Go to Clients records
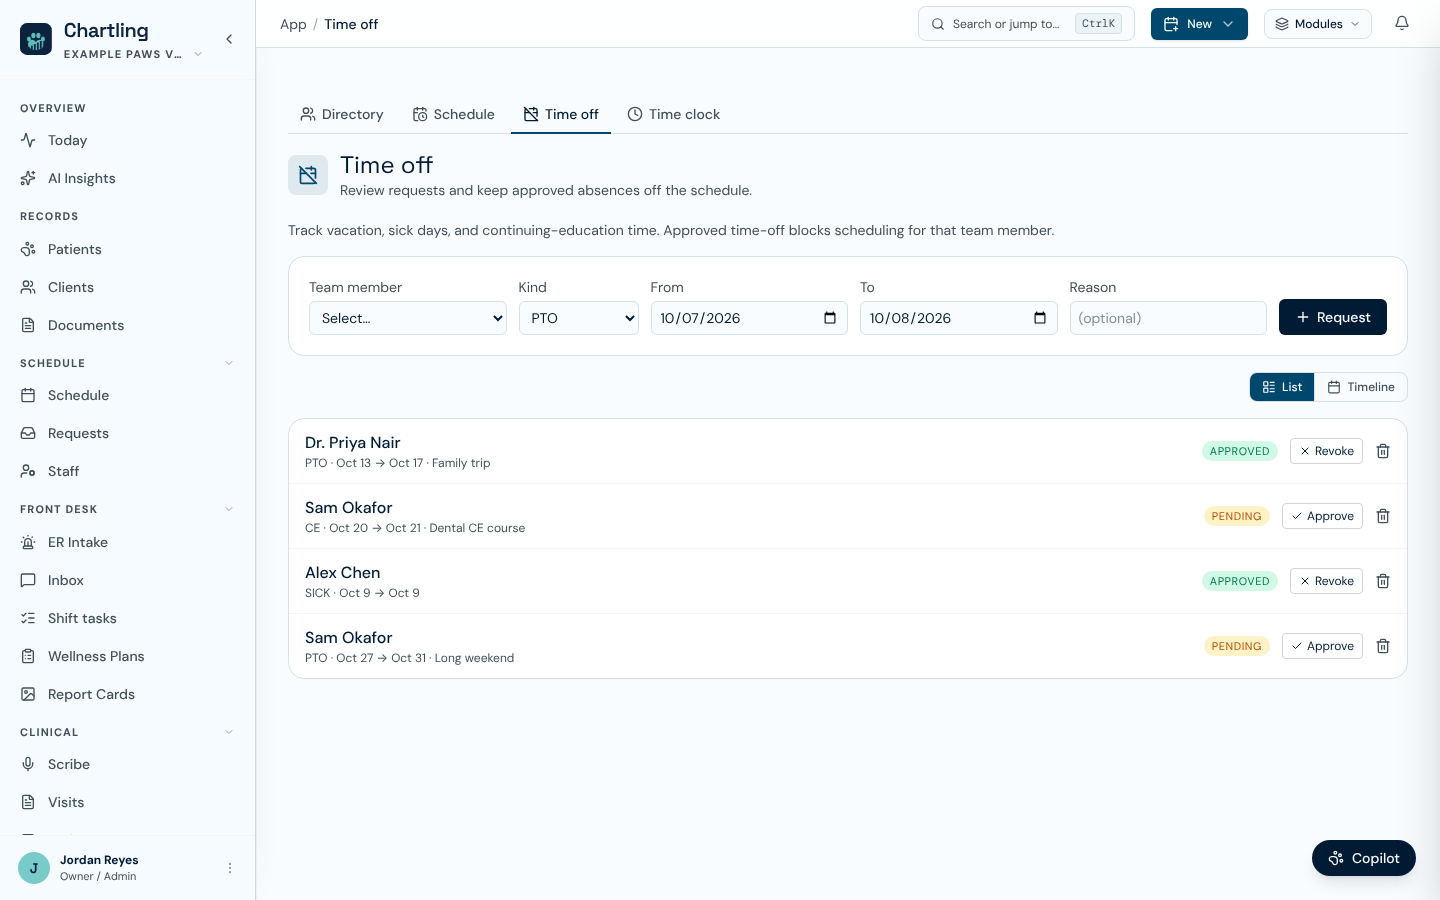The height and width of the screenshot is (900, 1440). (x=127, y=287)
